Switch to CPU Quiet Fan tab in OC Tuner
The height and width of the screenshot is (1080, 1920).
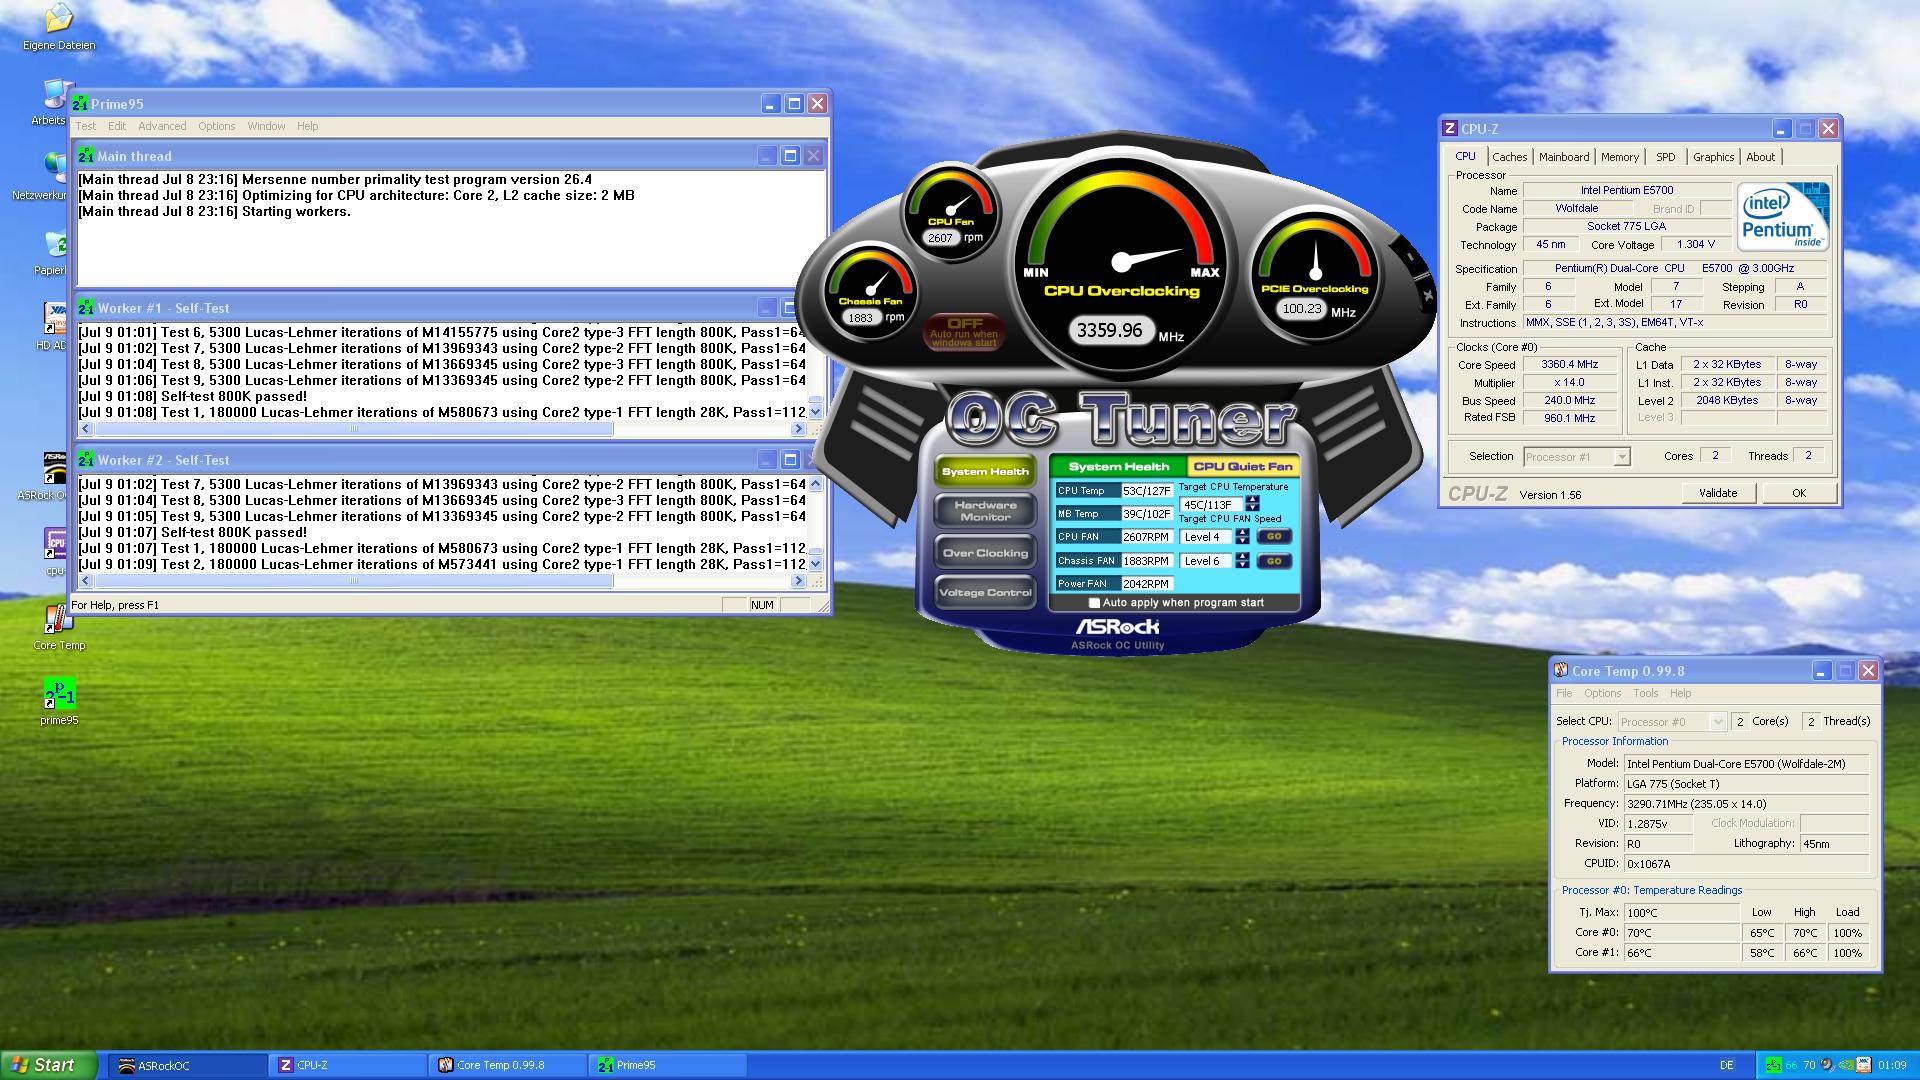coord(1243,466)
